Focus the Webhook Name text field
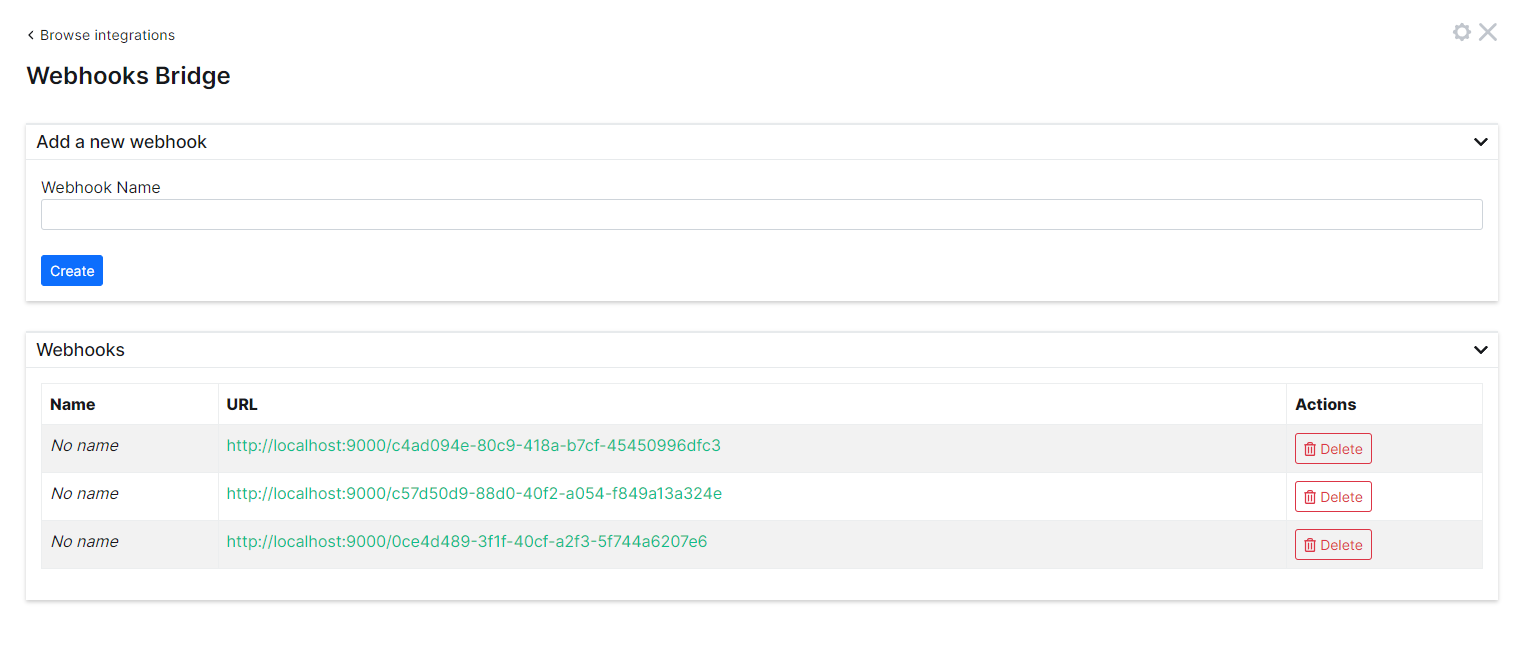This screenshot has height=646, width=1522. (761, 215)
